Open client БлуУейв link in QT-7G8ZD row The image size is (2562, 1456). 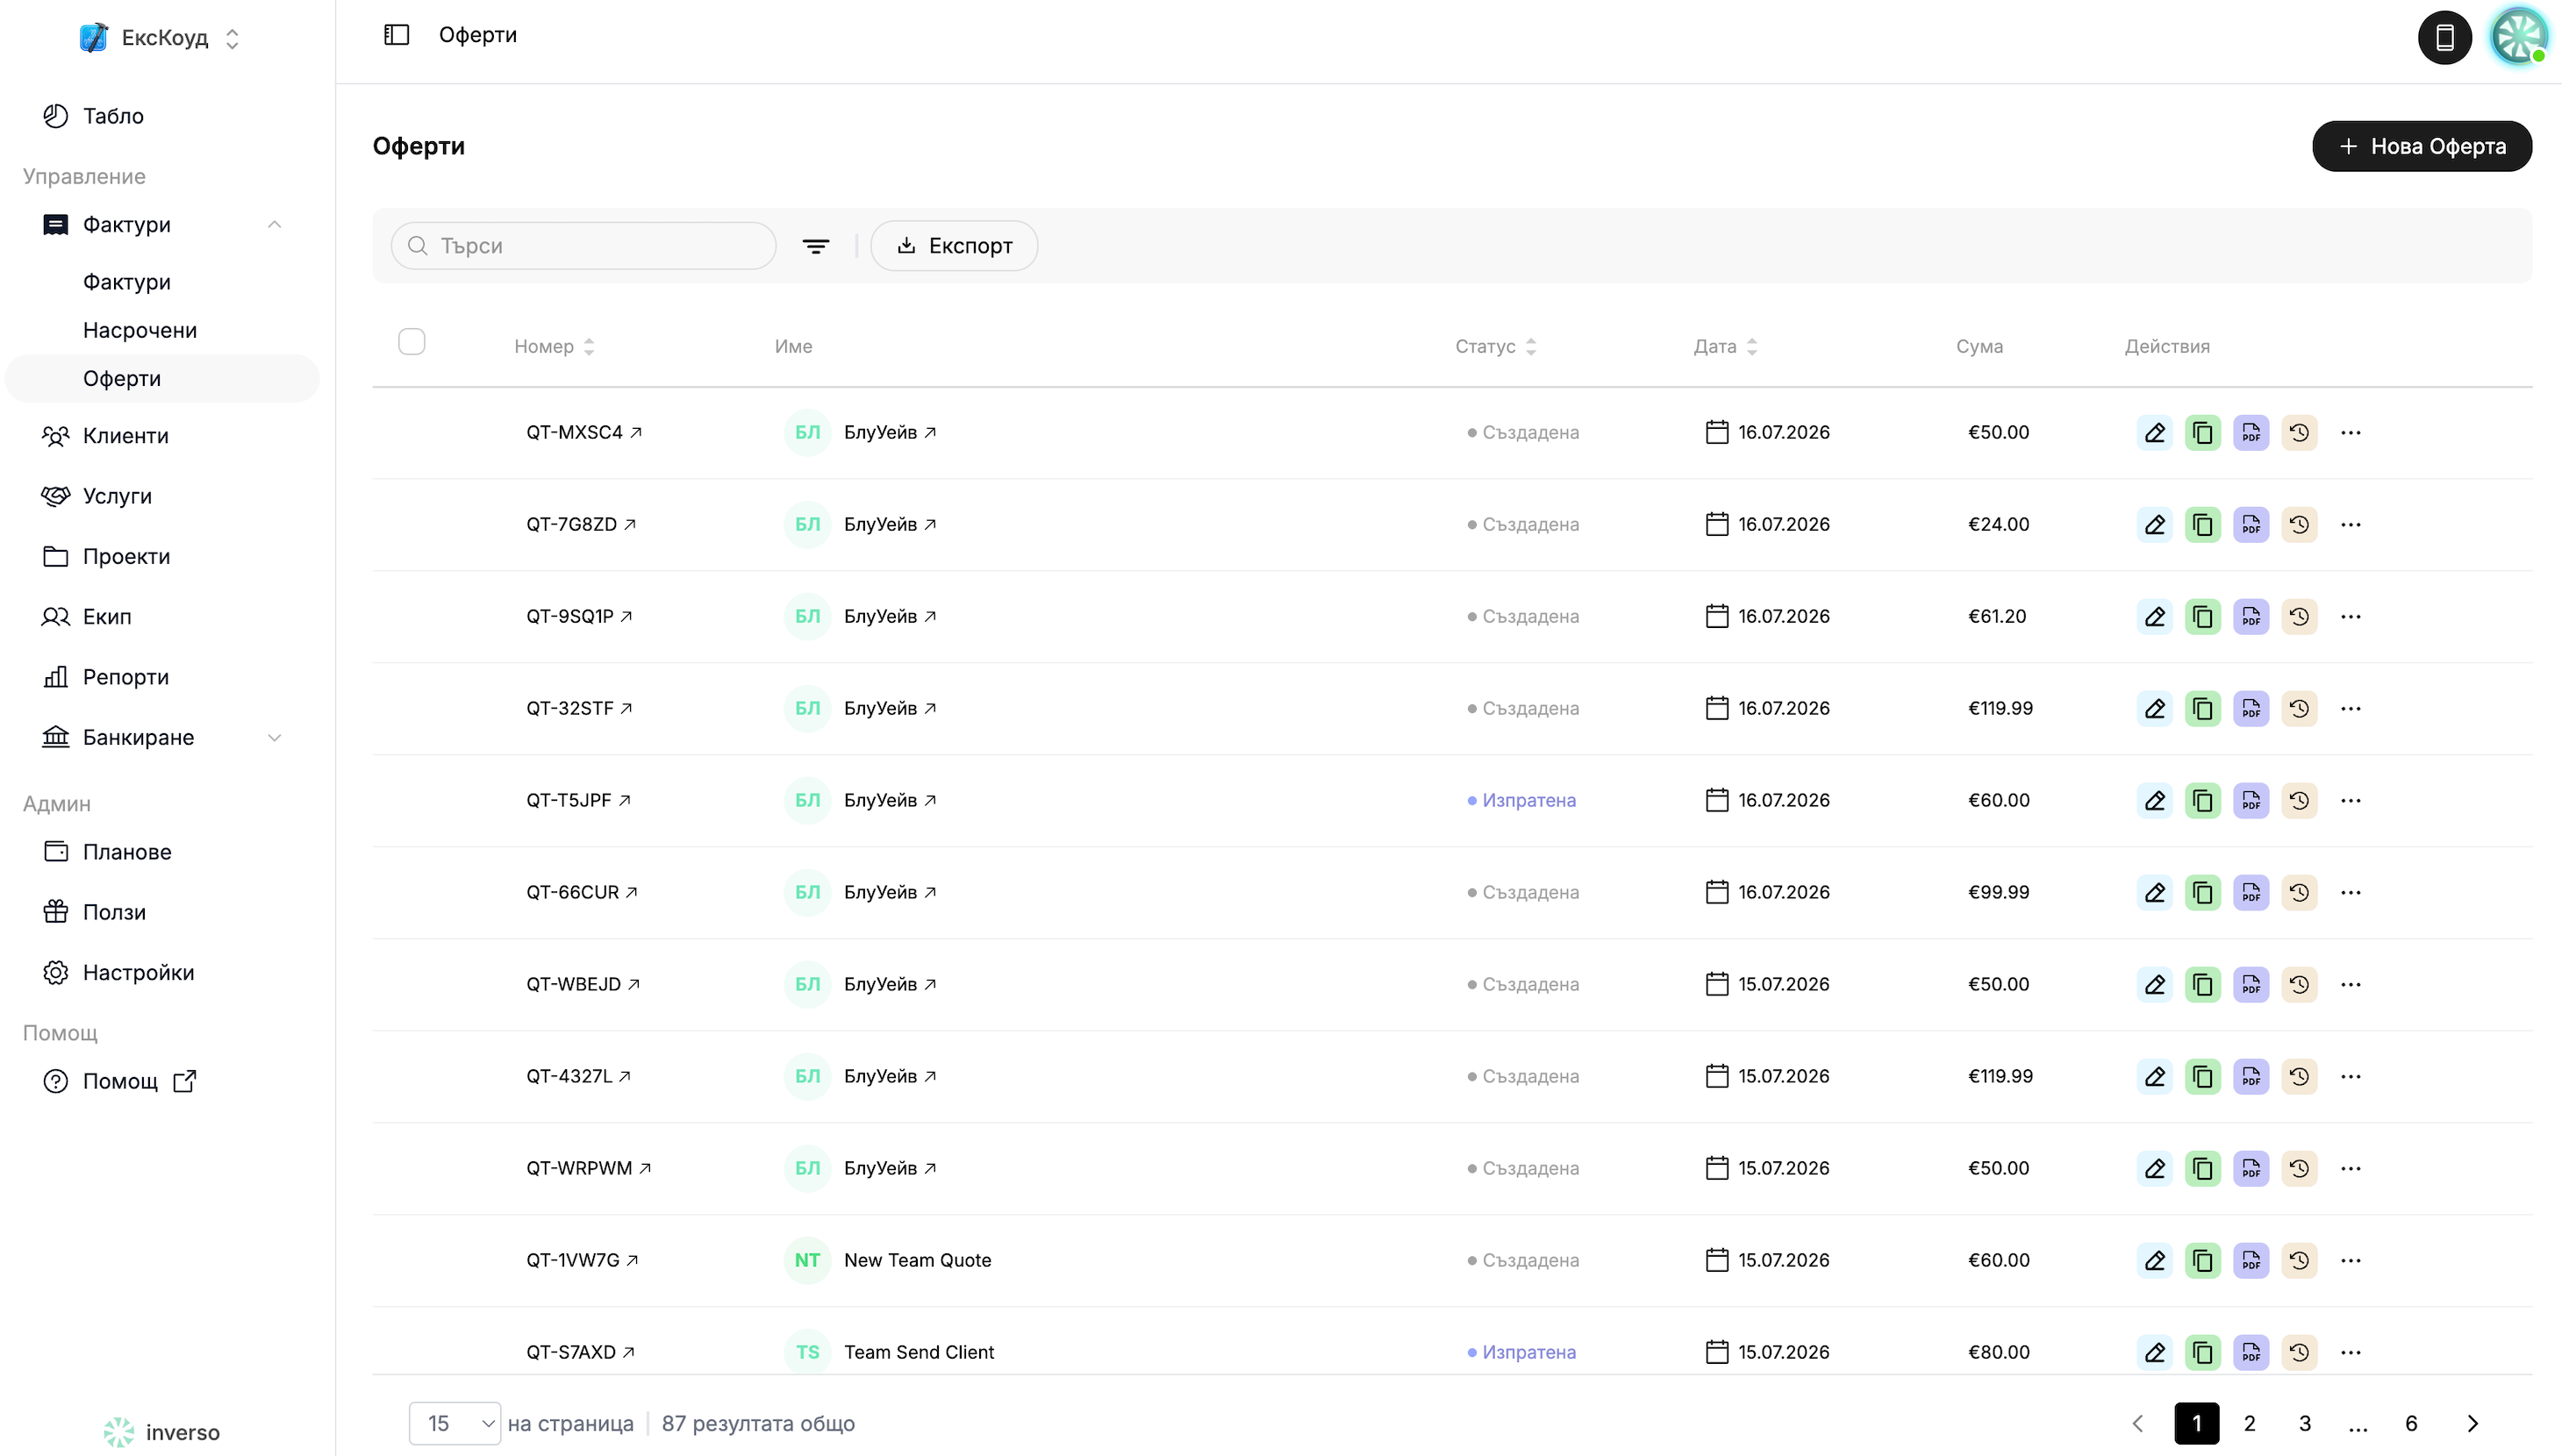[890, 525]
